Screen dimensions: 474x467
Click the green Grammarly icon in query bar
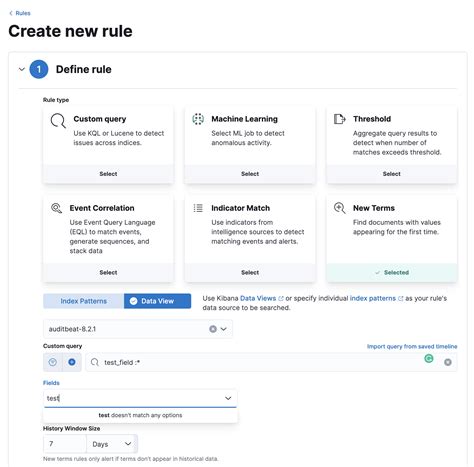click(x=429, y=358)
